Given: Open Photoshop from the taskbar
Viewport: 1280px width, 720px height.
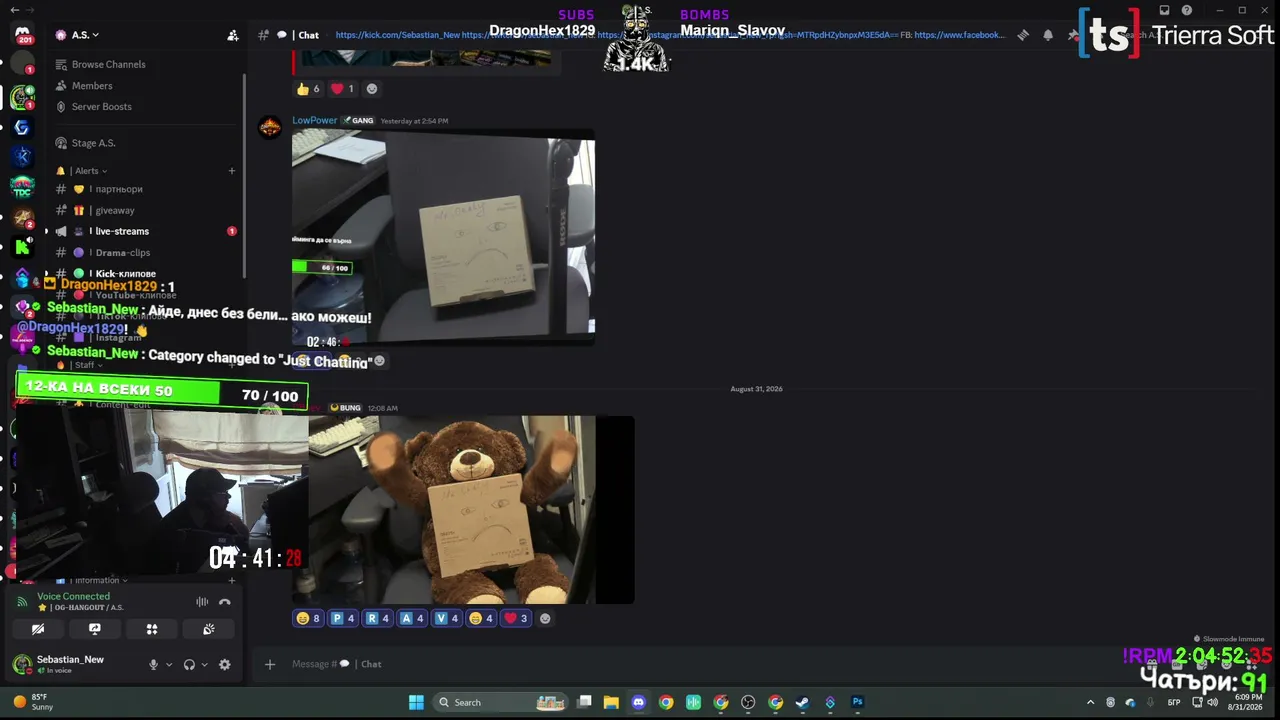Looking at the screenshot, I should coord(857,702).
